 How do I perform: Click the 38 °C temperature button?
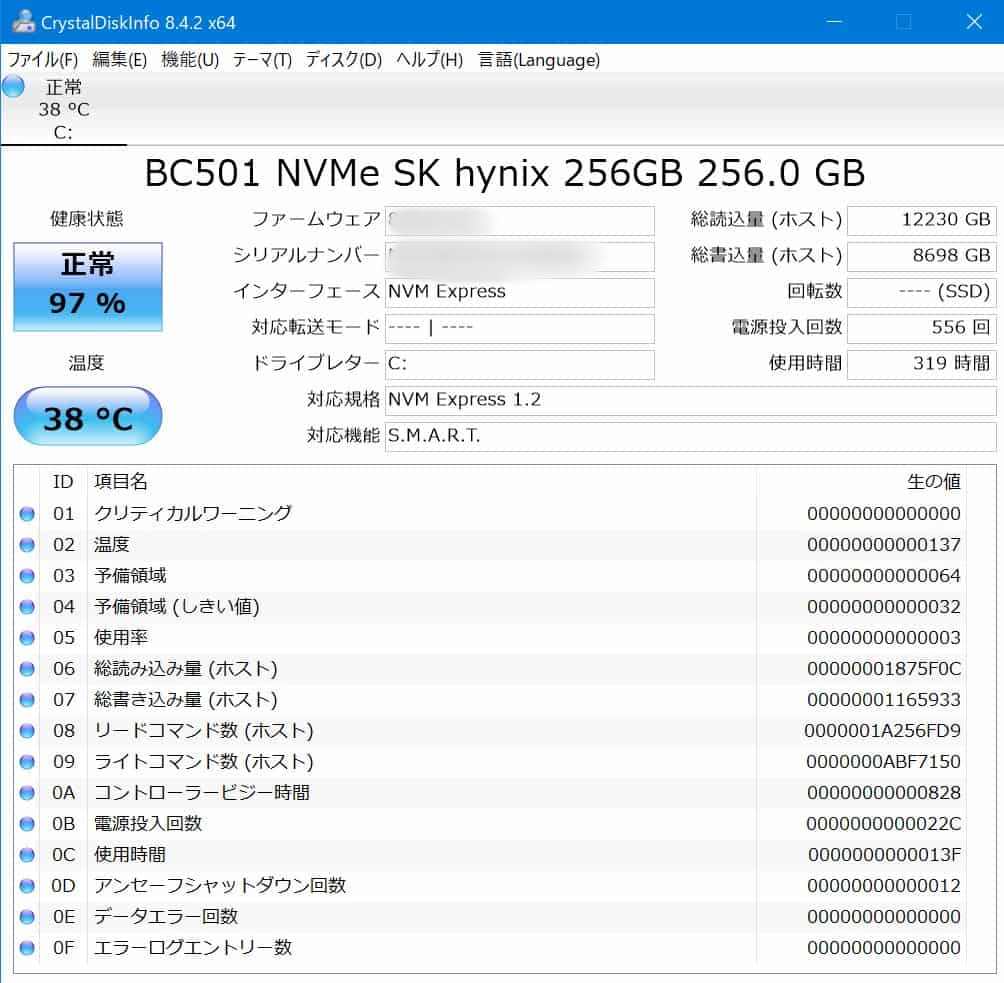[x=87, y=417]
